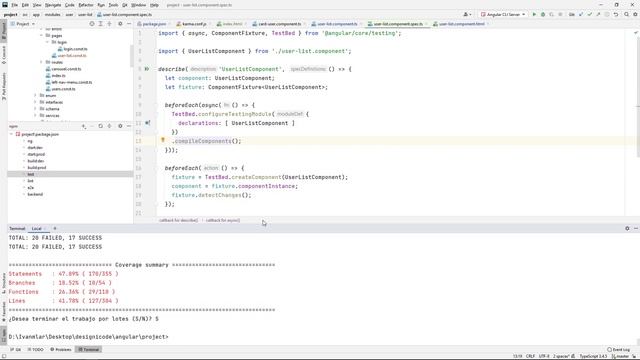Viewport: 640px width, 360px height.
Task: Open the user account avatar menu
Action: (x=467, y=14)
